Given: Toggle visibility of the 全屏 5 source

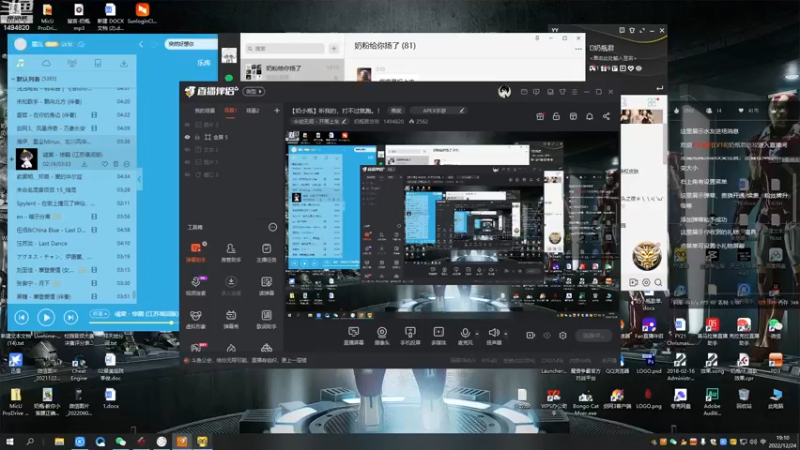Looking at the screenshot, I should (187, 137).
